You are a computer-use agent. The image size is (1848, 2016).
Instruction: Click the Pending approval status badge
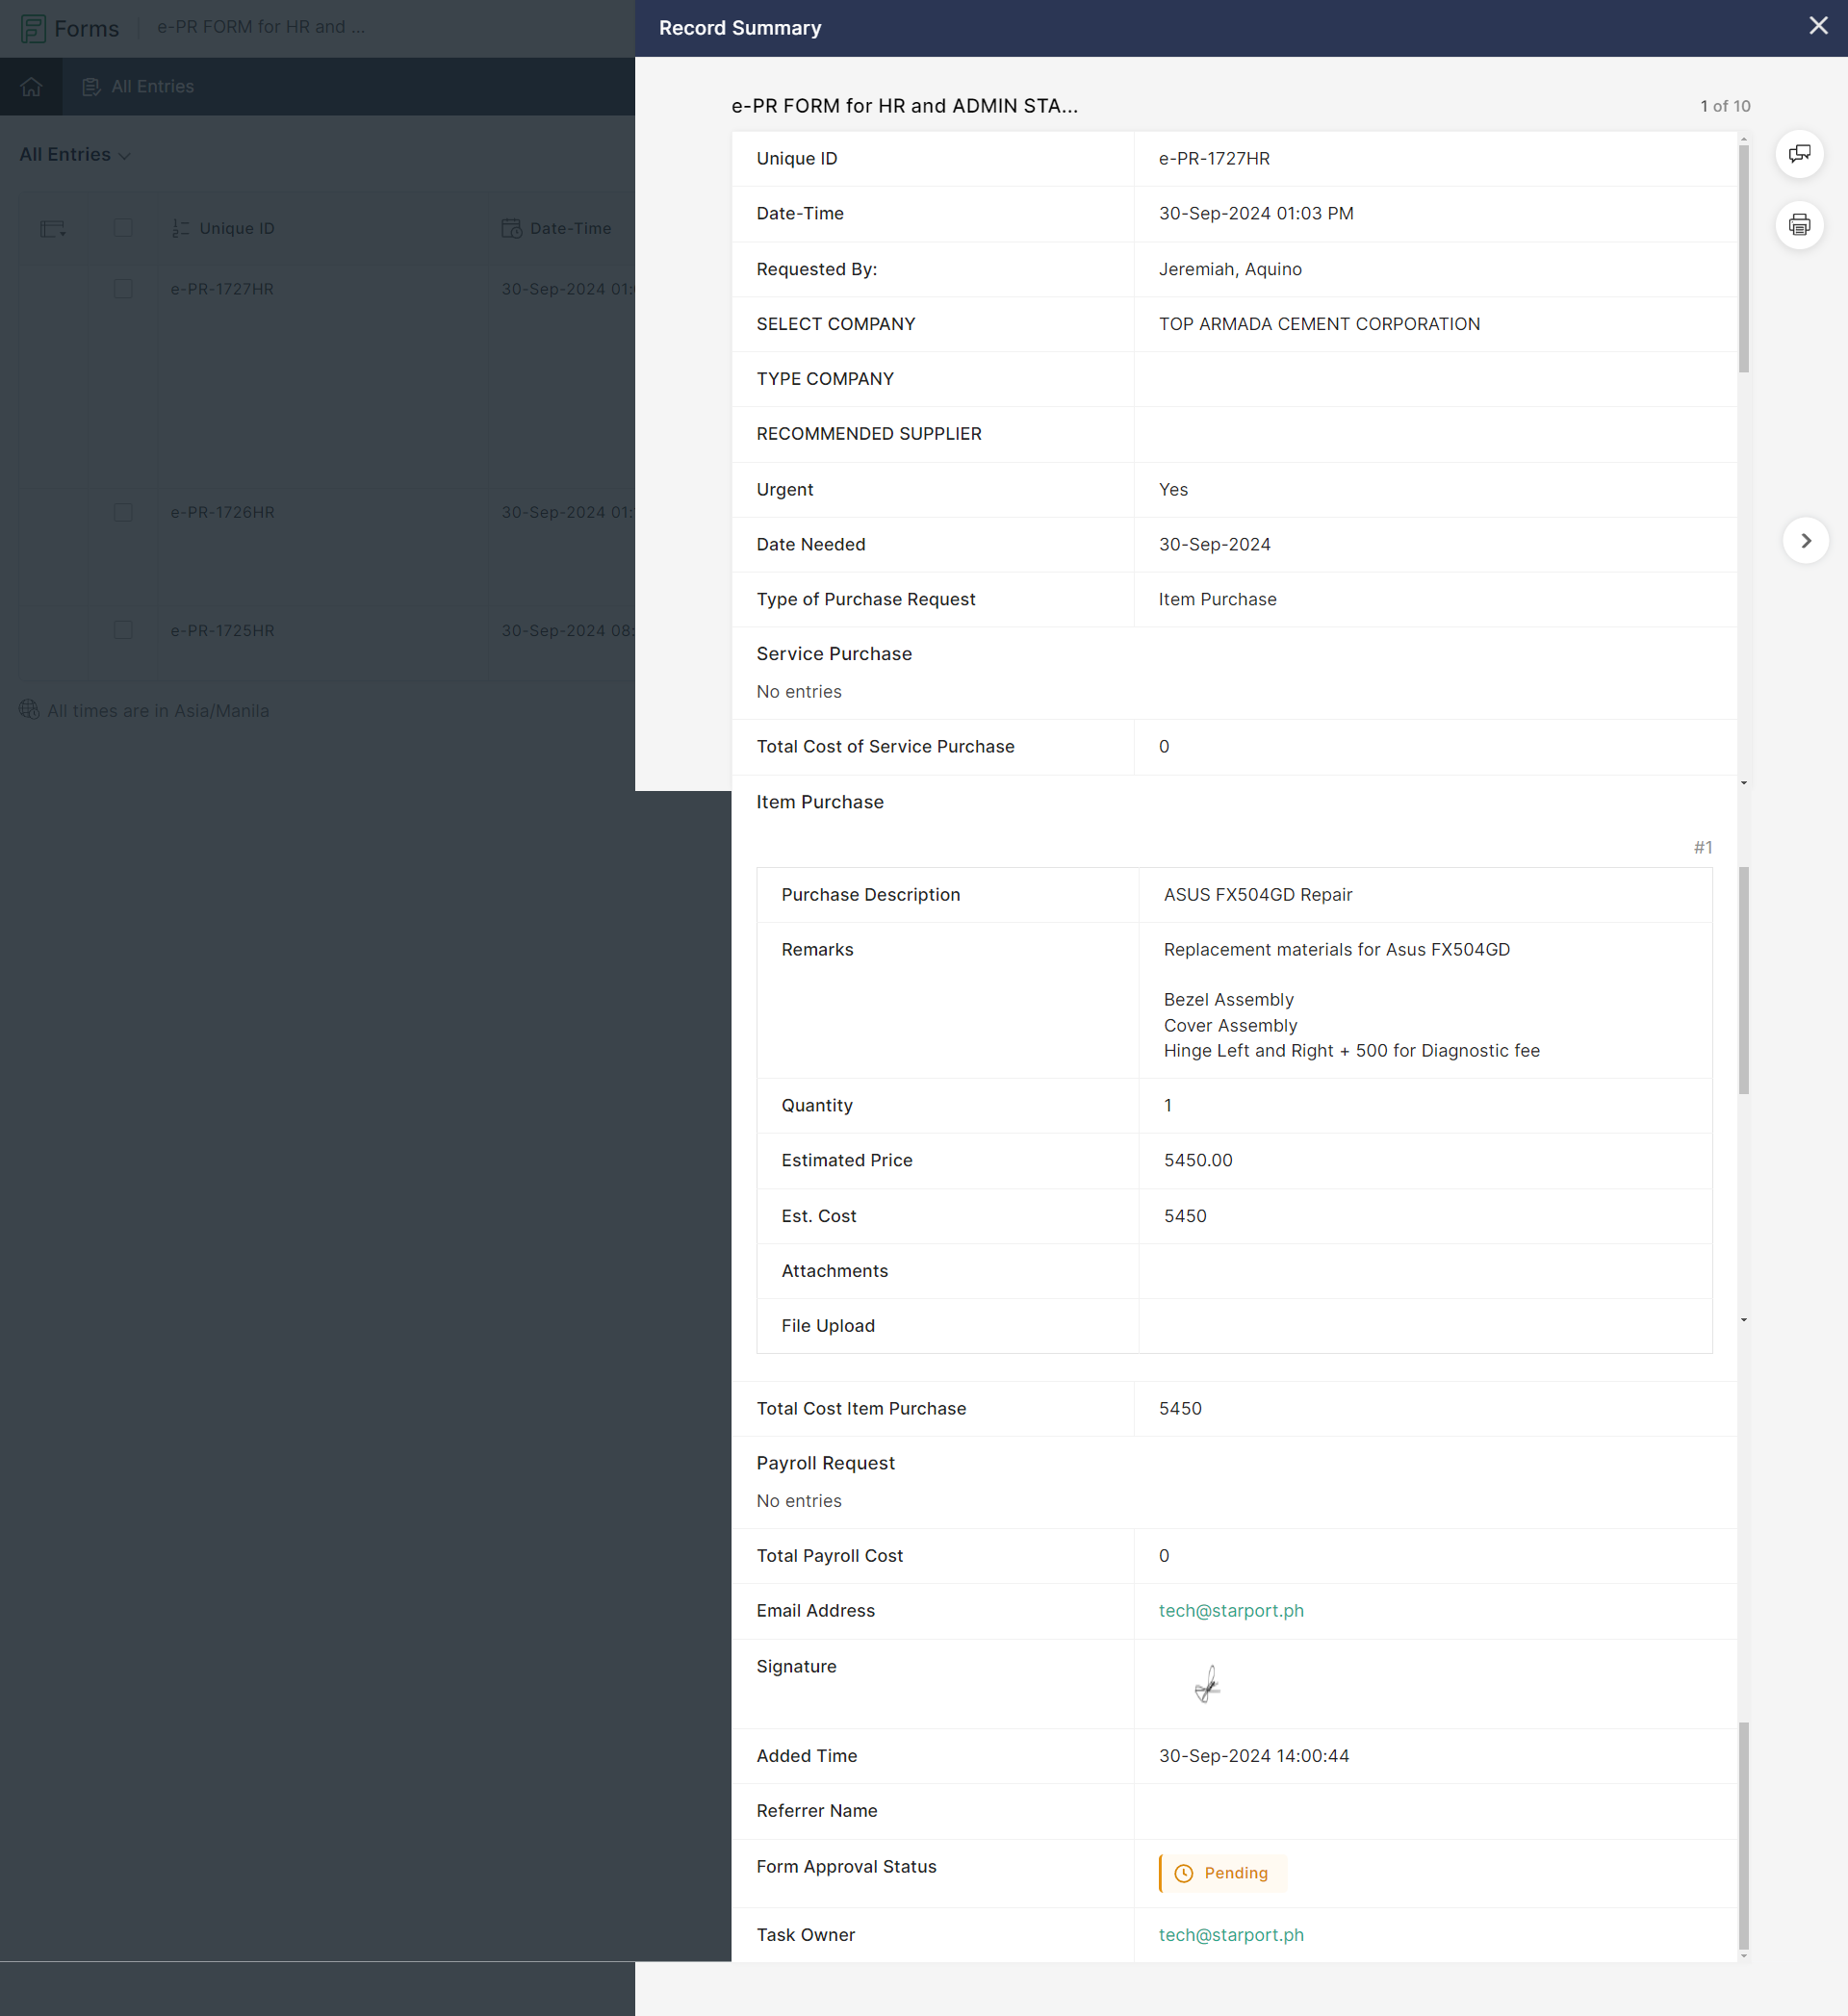pos(1222,1873)
